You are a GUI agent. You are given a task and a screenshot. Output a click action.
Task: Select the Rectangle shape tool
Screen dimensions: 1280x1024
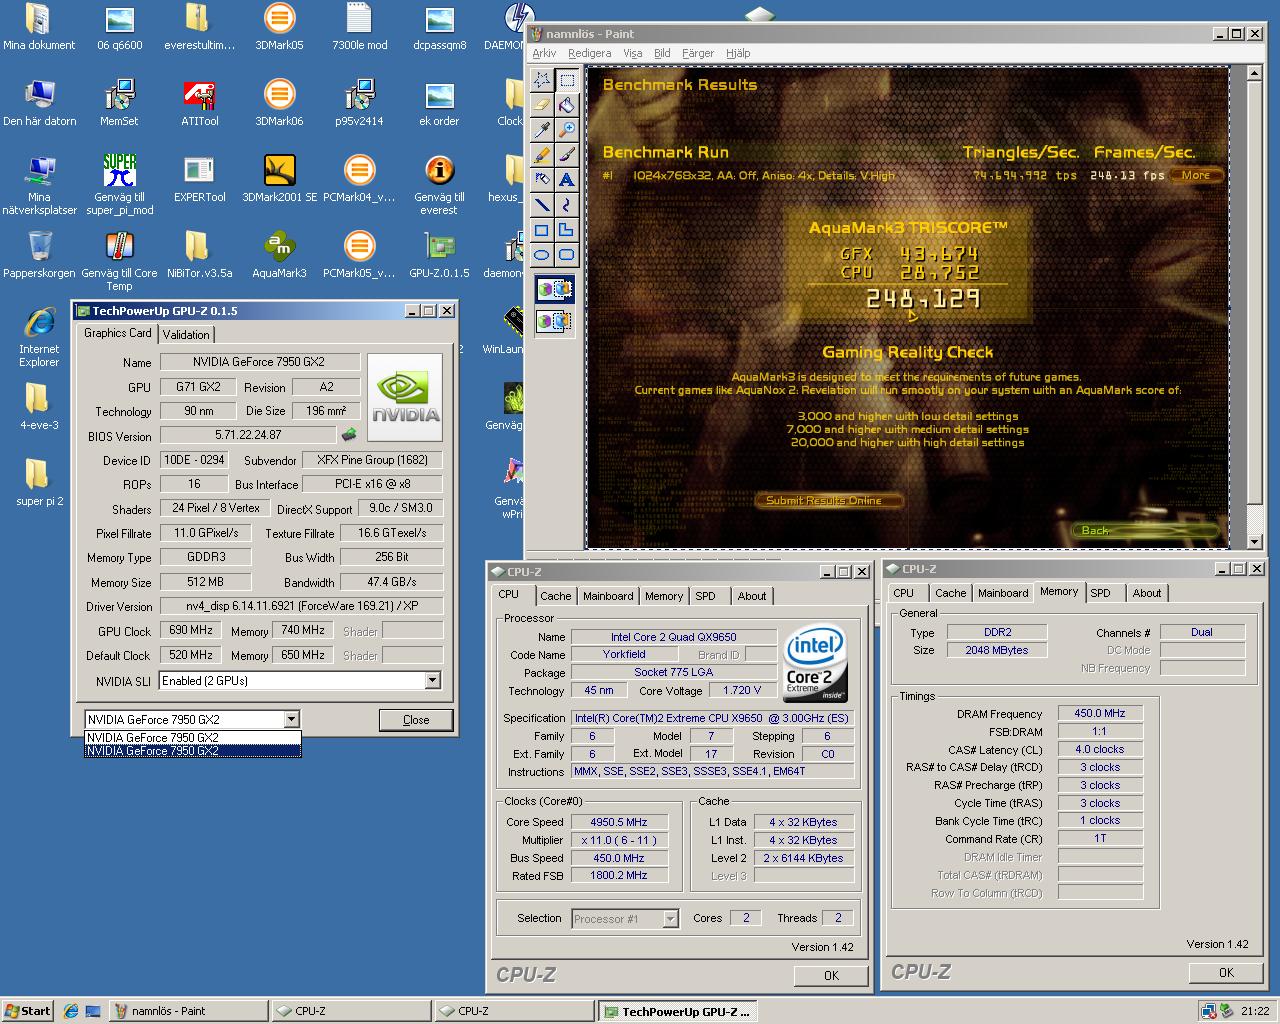point(542,230)
